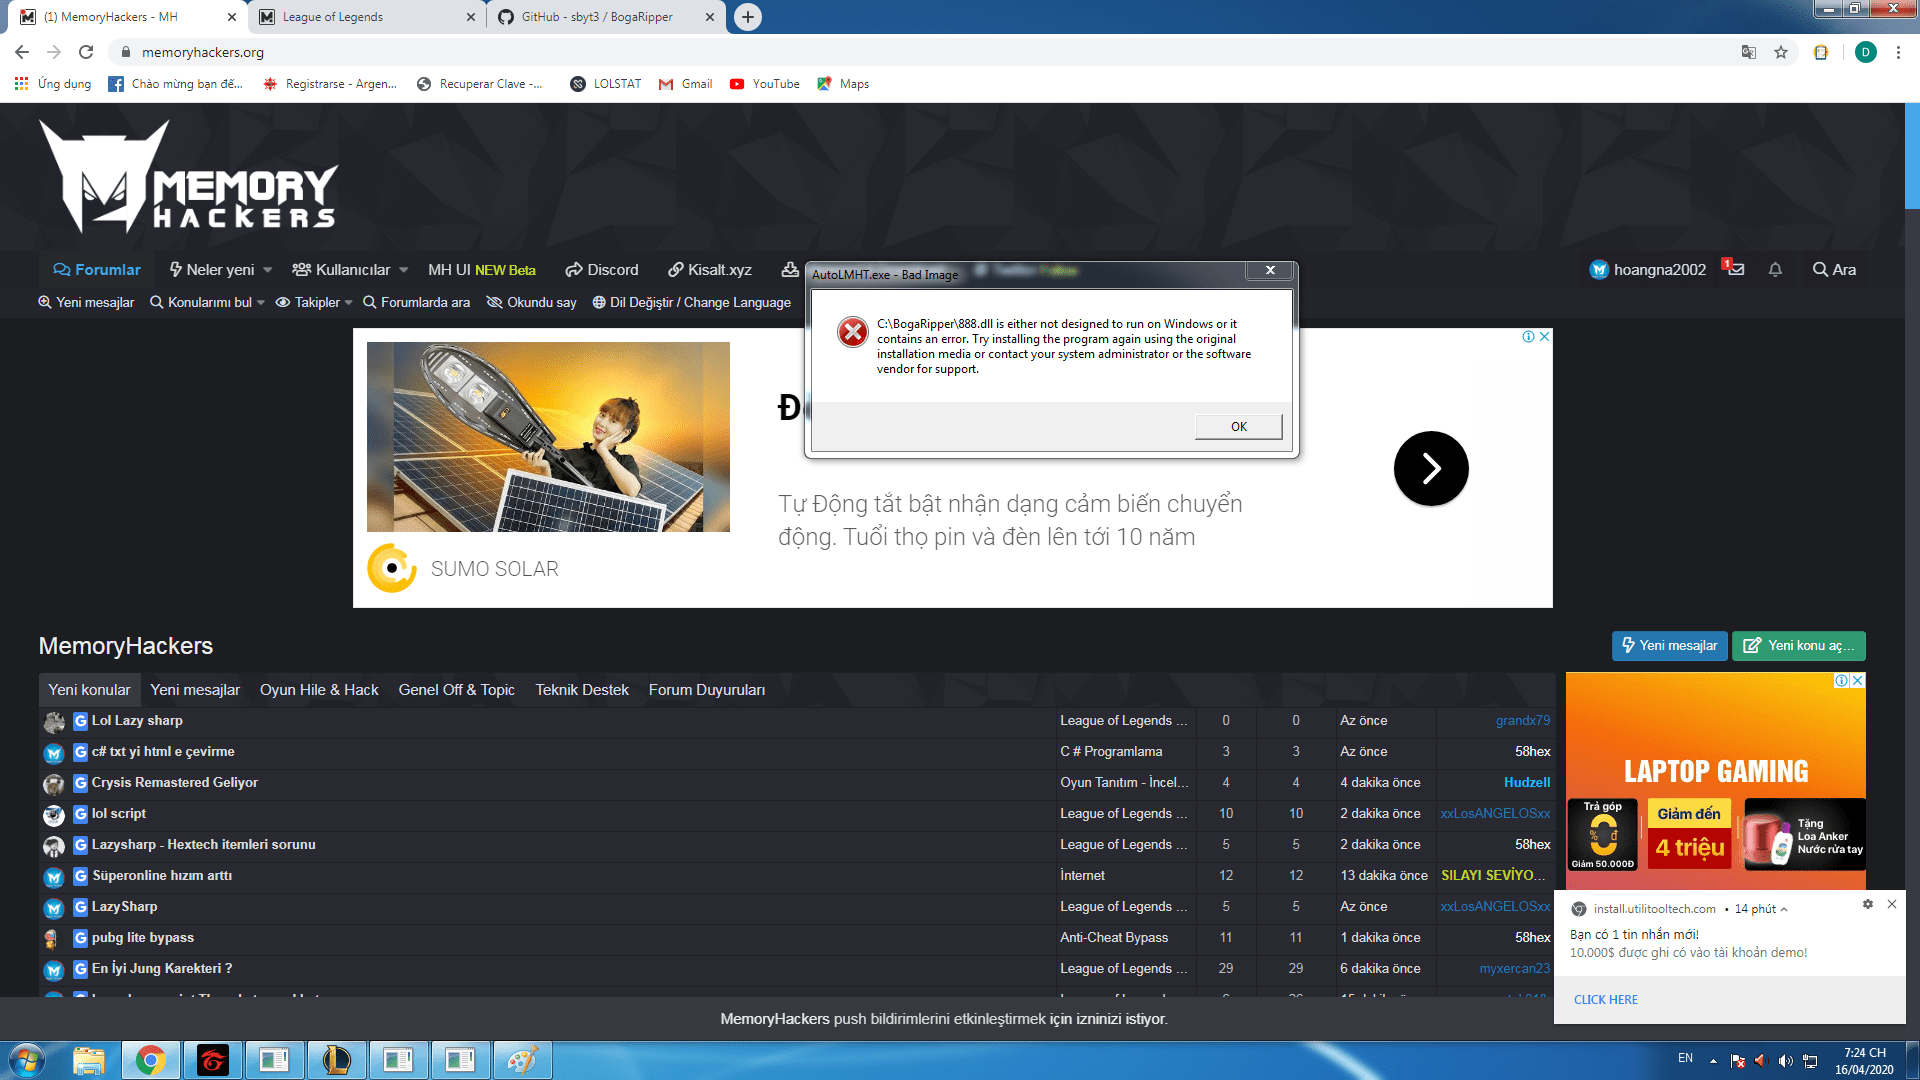
Task: Open Kisalt.xyz link
Action: [x=710, y=270]
